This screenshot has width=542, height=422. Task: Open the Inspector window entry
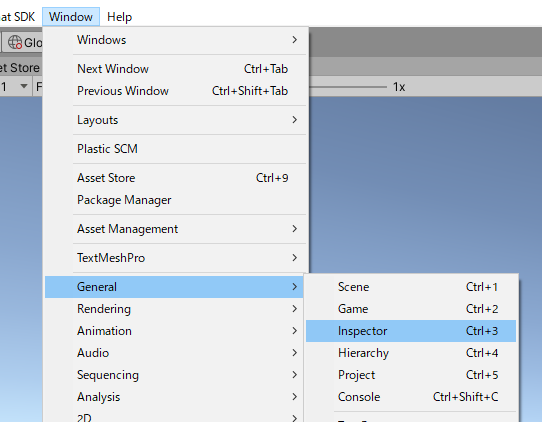pos(411,331)
